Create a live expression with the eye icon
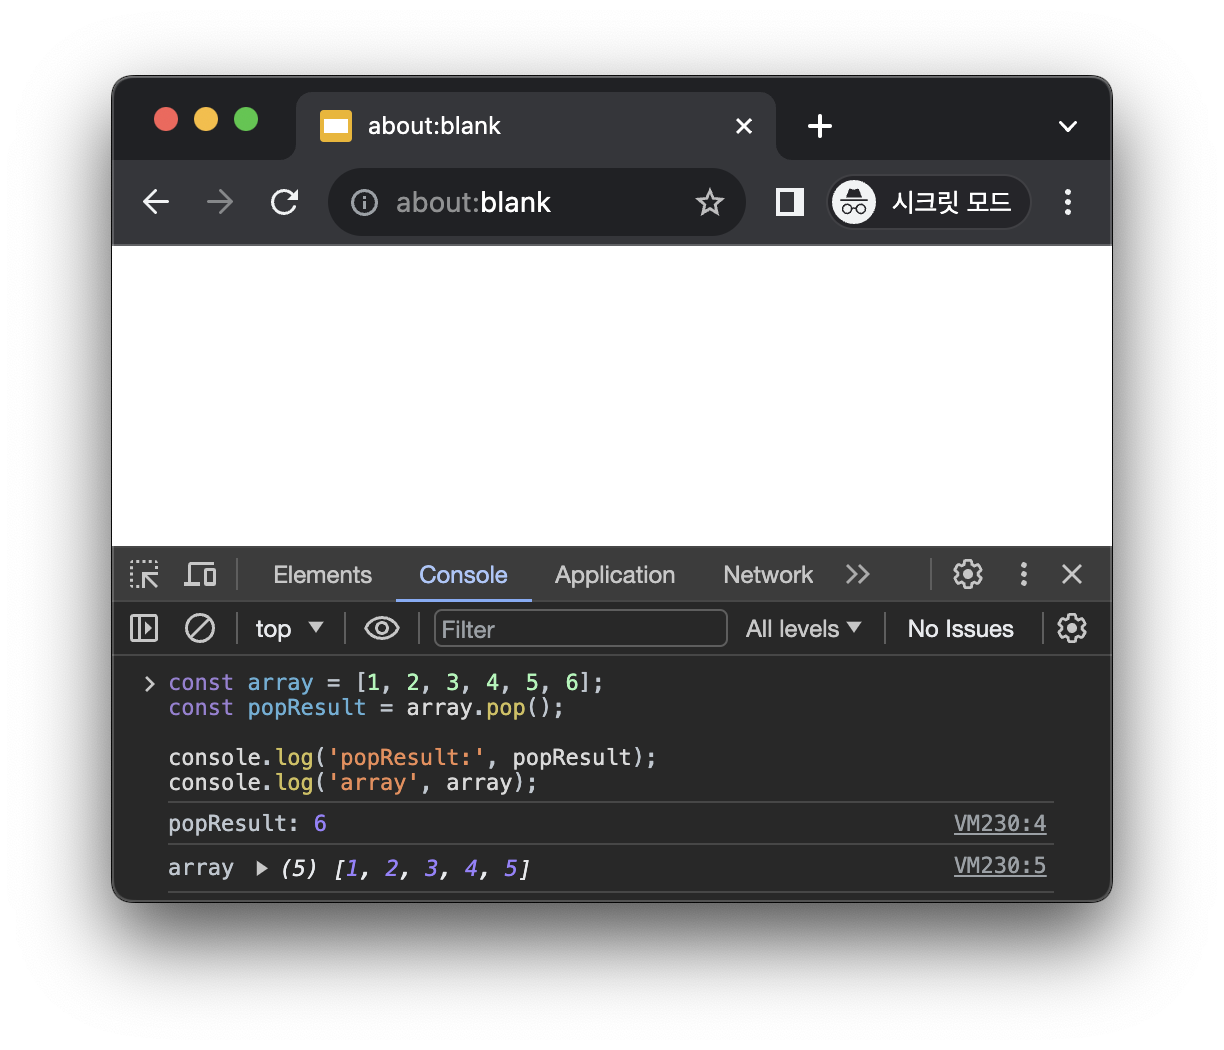 tap(382, 628)
